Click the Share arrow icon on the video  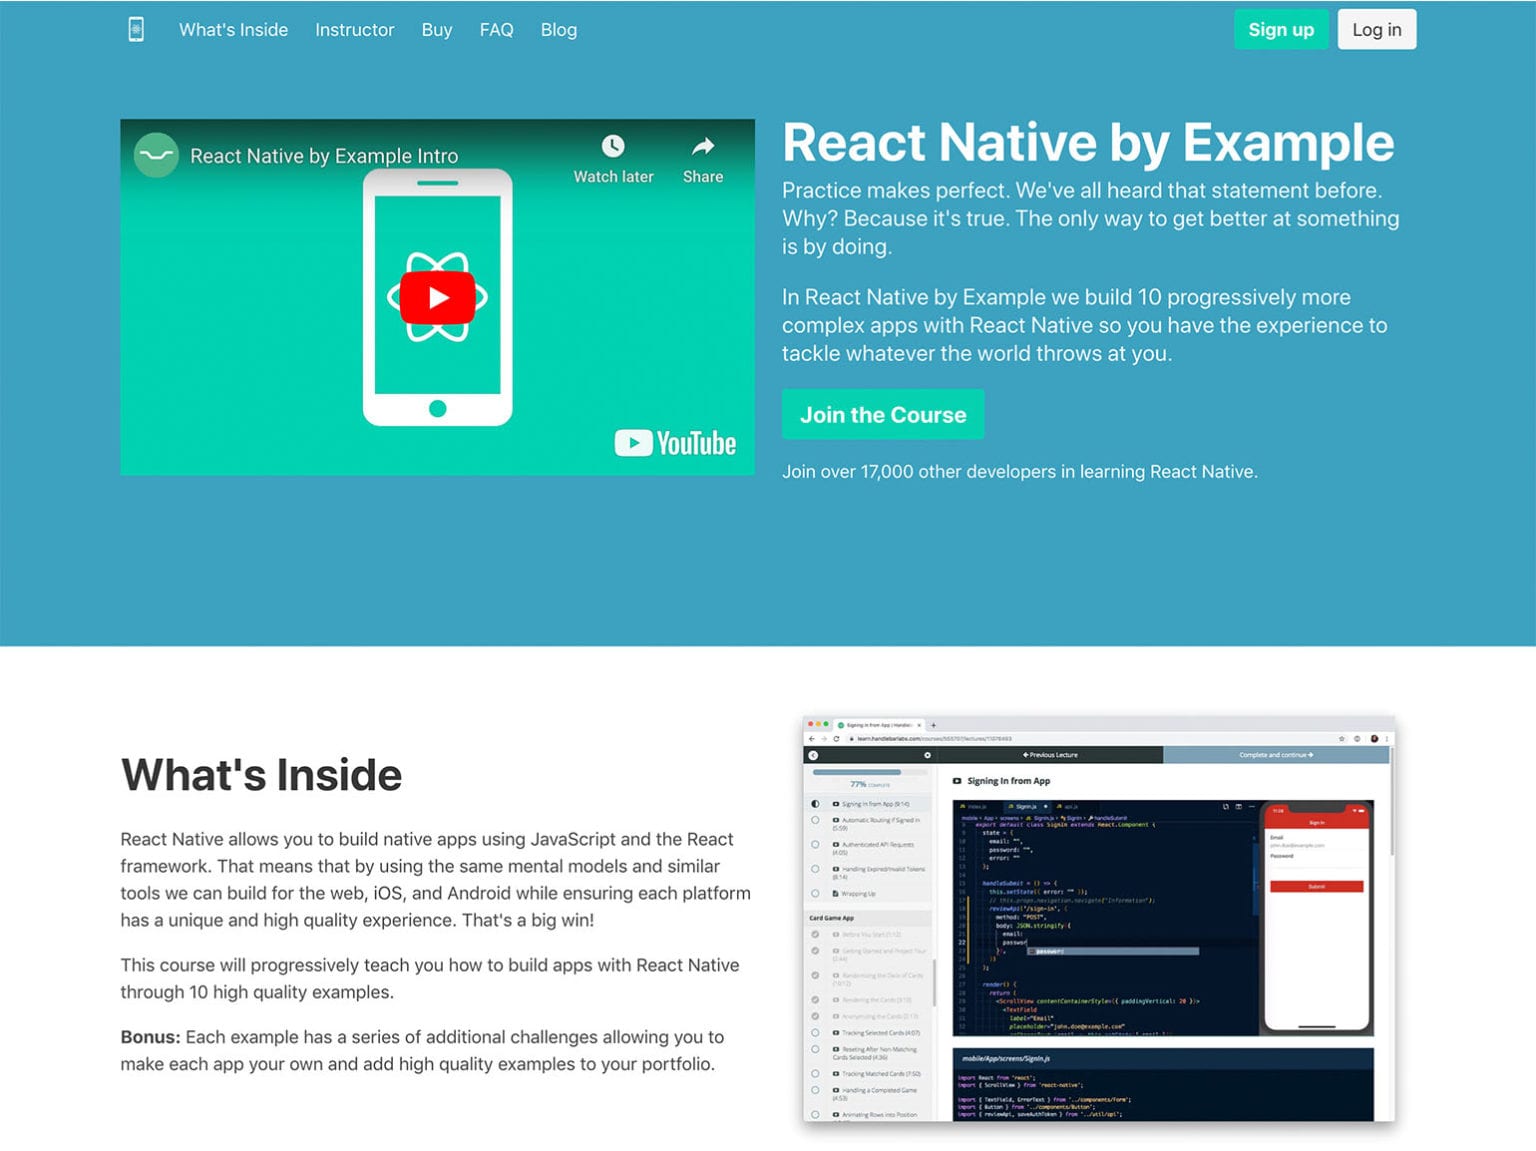pos(702,146)
